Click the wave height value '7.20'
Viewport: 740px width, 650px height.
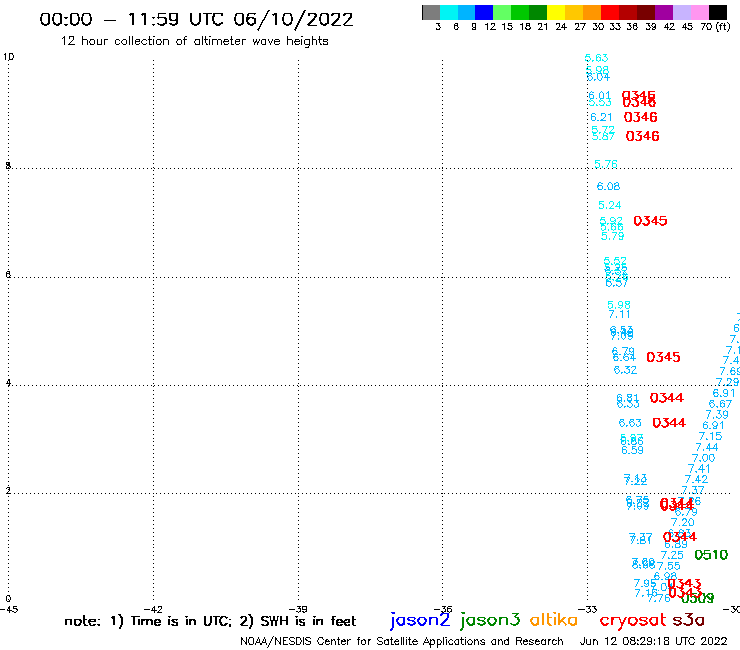(683, 523)
